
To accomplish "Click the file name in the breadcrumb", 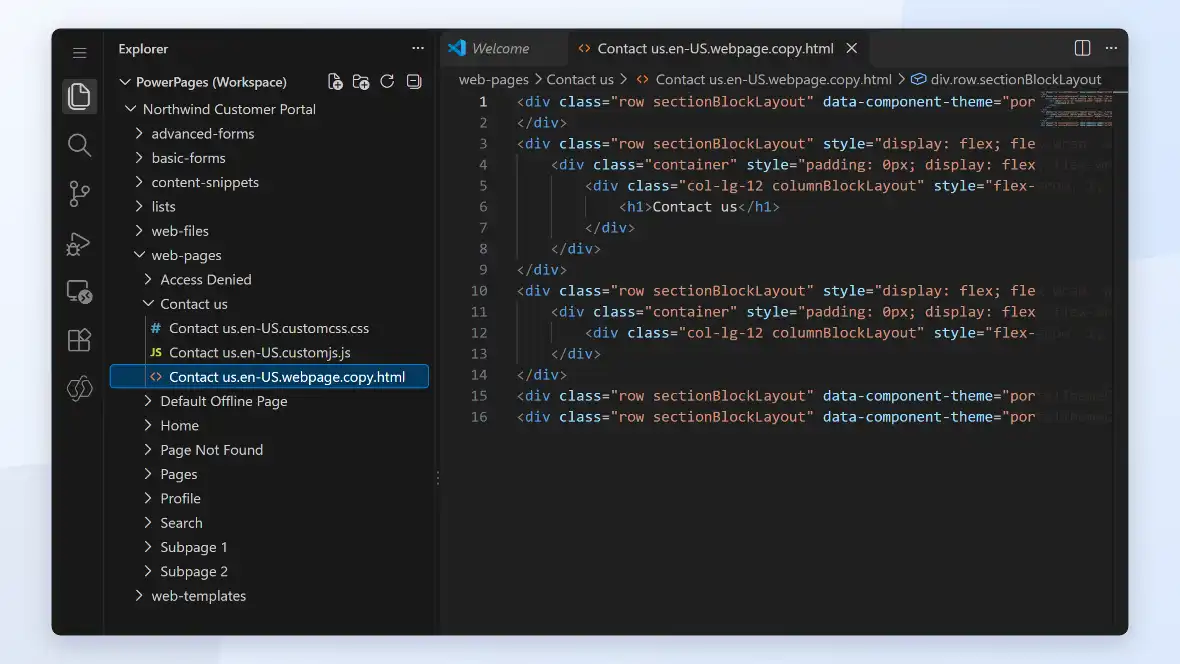I will point(773,79).
